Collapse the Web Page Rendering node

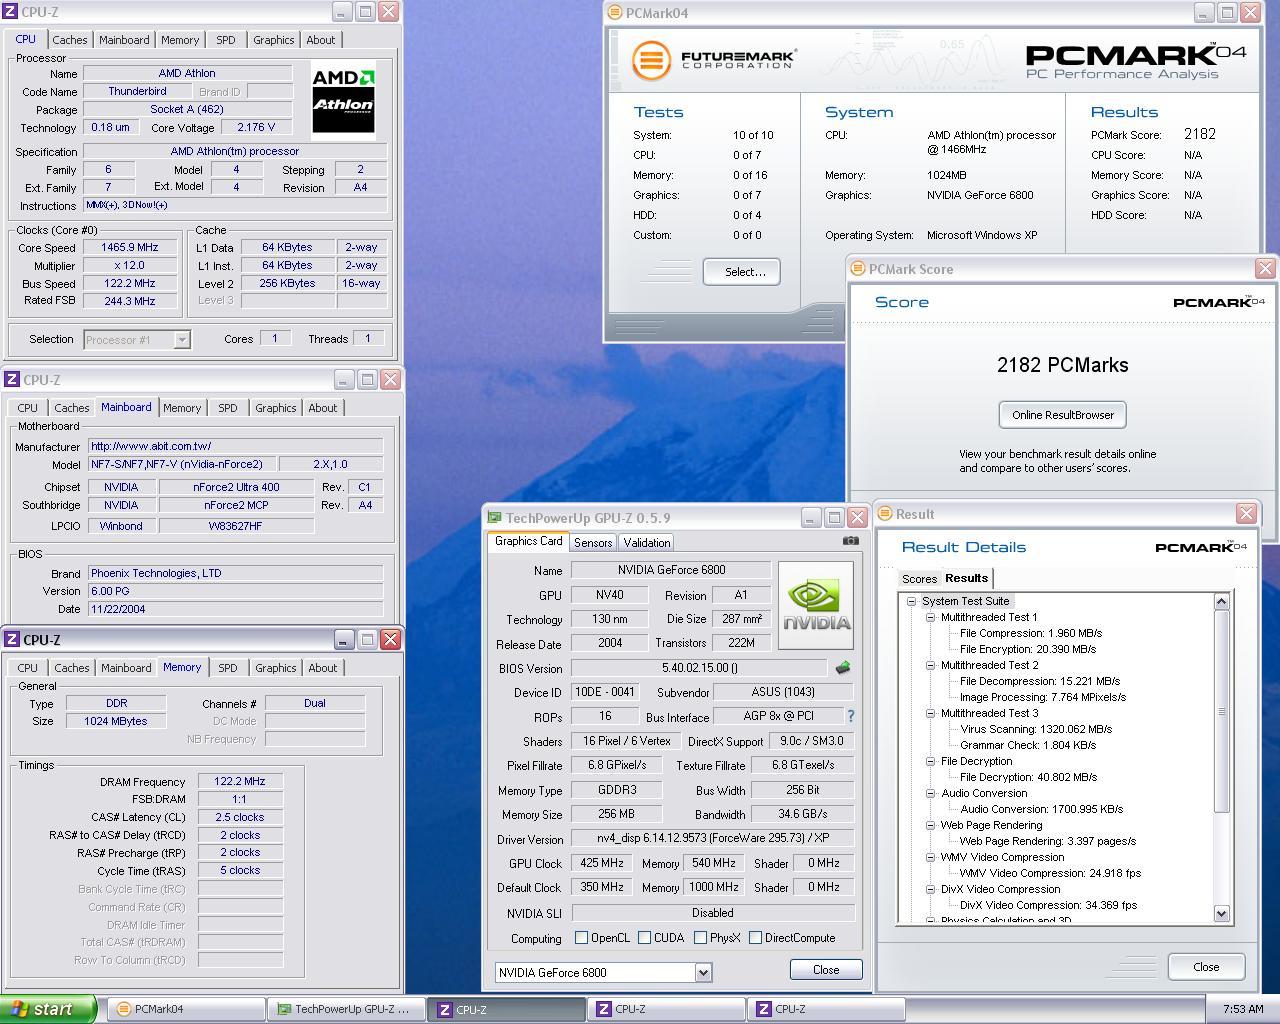coord(930,825)
